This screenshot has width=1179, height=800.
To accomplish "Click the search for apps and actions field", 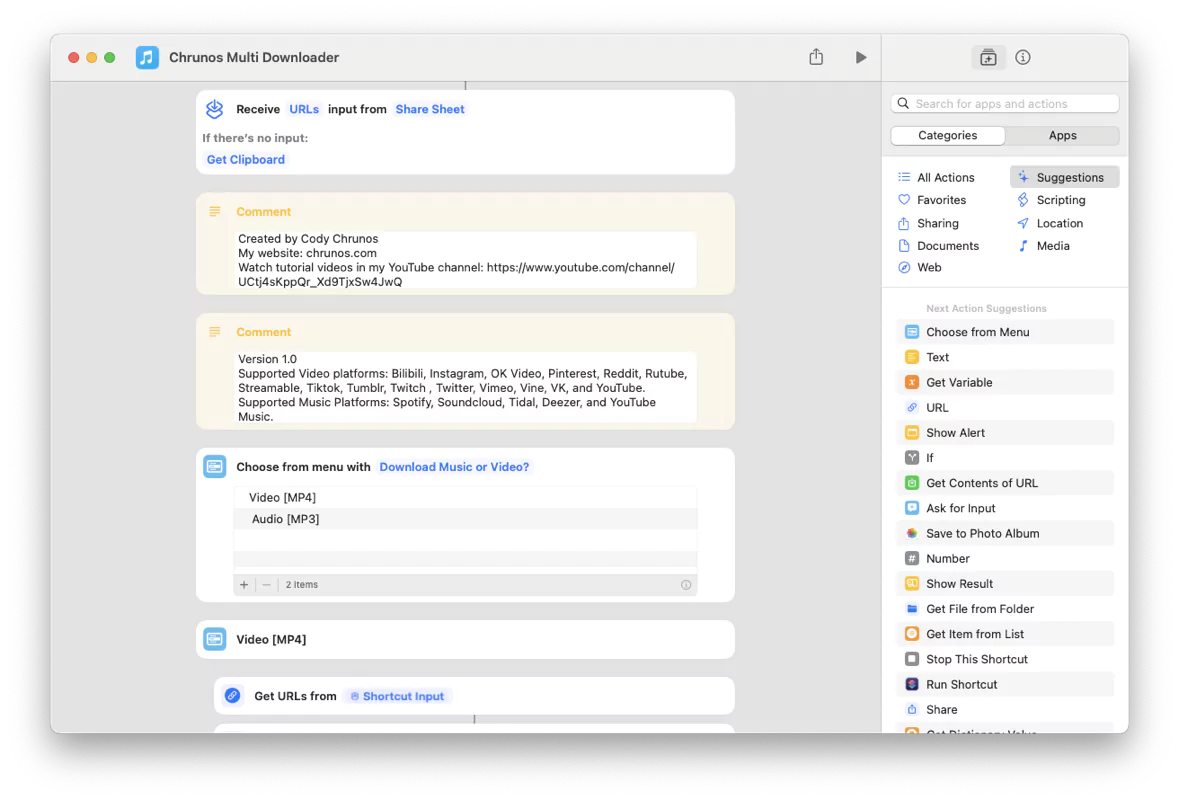I will tap(1005, 104).
